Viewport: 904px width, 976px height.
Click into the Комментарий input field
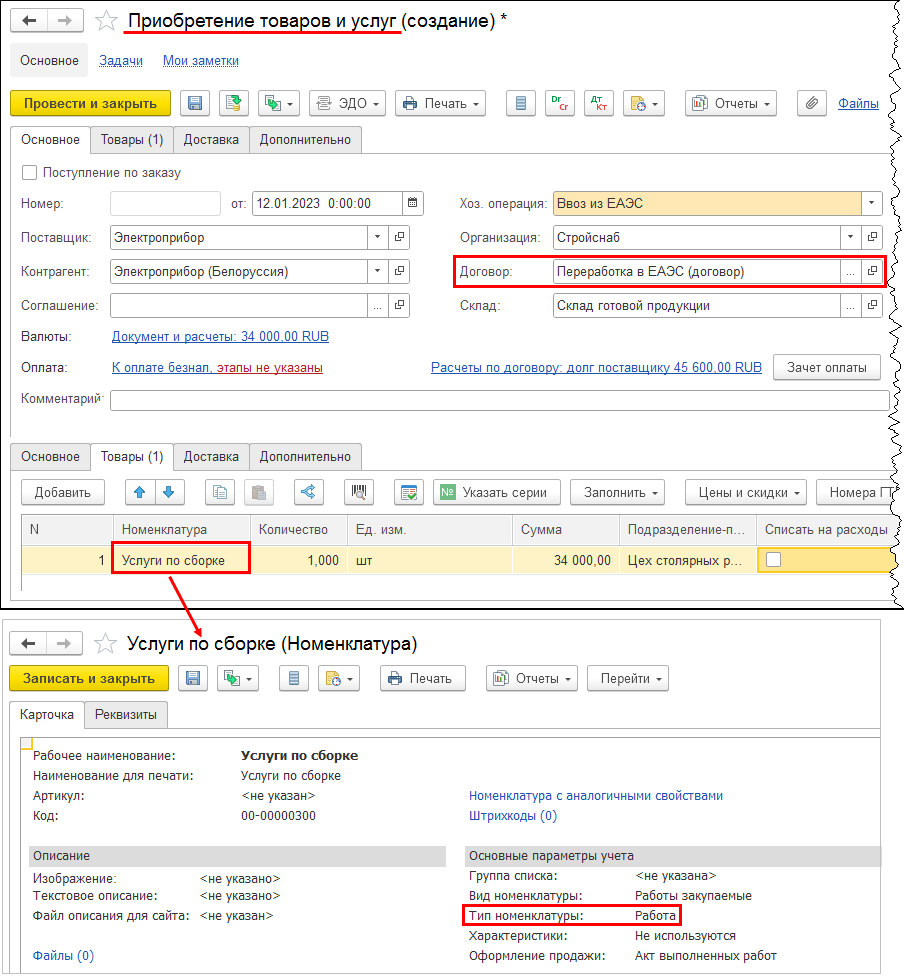point(499,400)
